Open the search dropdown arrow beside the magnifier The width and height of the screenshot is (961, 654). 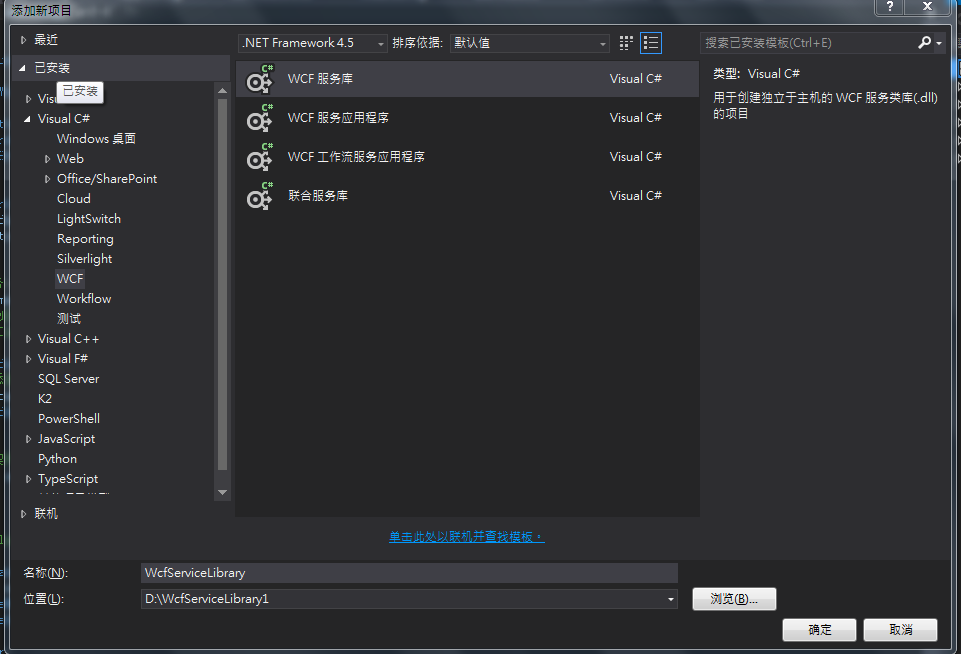point(938,43)
